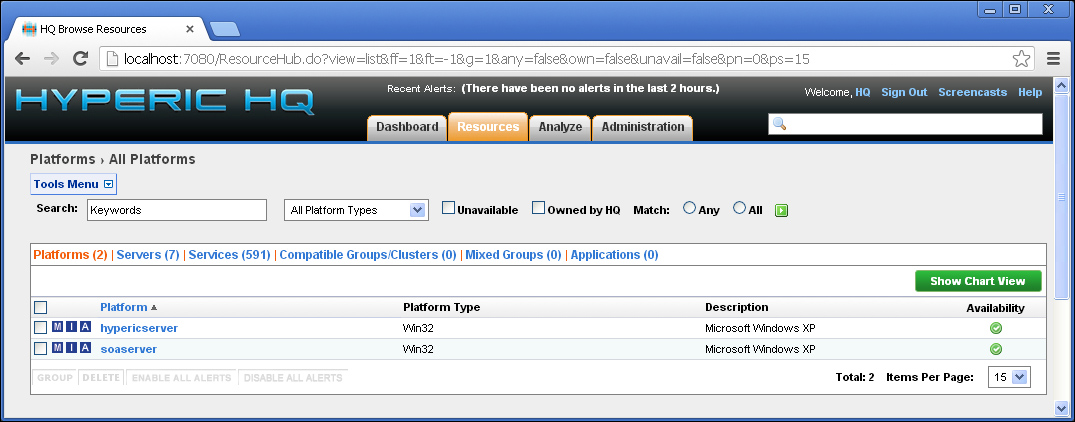Open the Screencasts link
1075x422 pixels.
[x=973, y=92]
